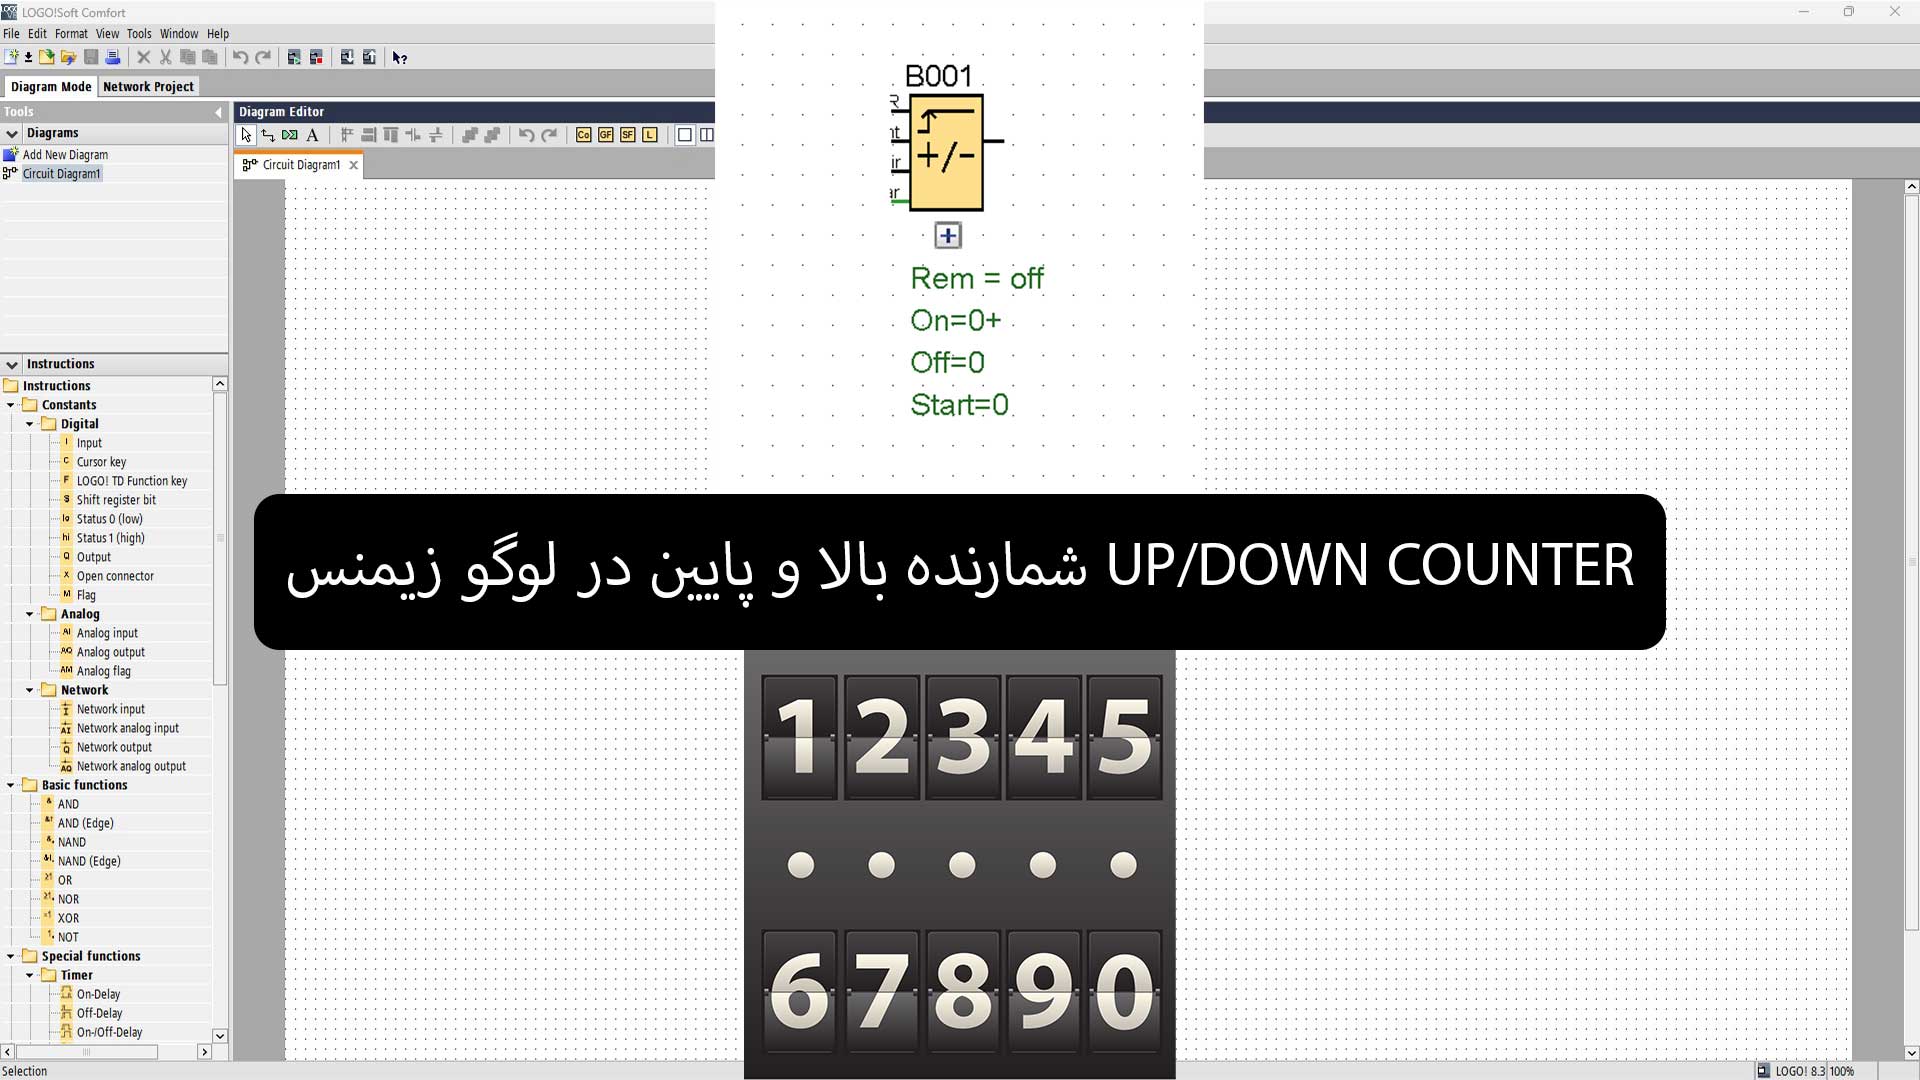This screenshot has width=1920, height=1080.
Task: Open the File menu
Action: 11,33
